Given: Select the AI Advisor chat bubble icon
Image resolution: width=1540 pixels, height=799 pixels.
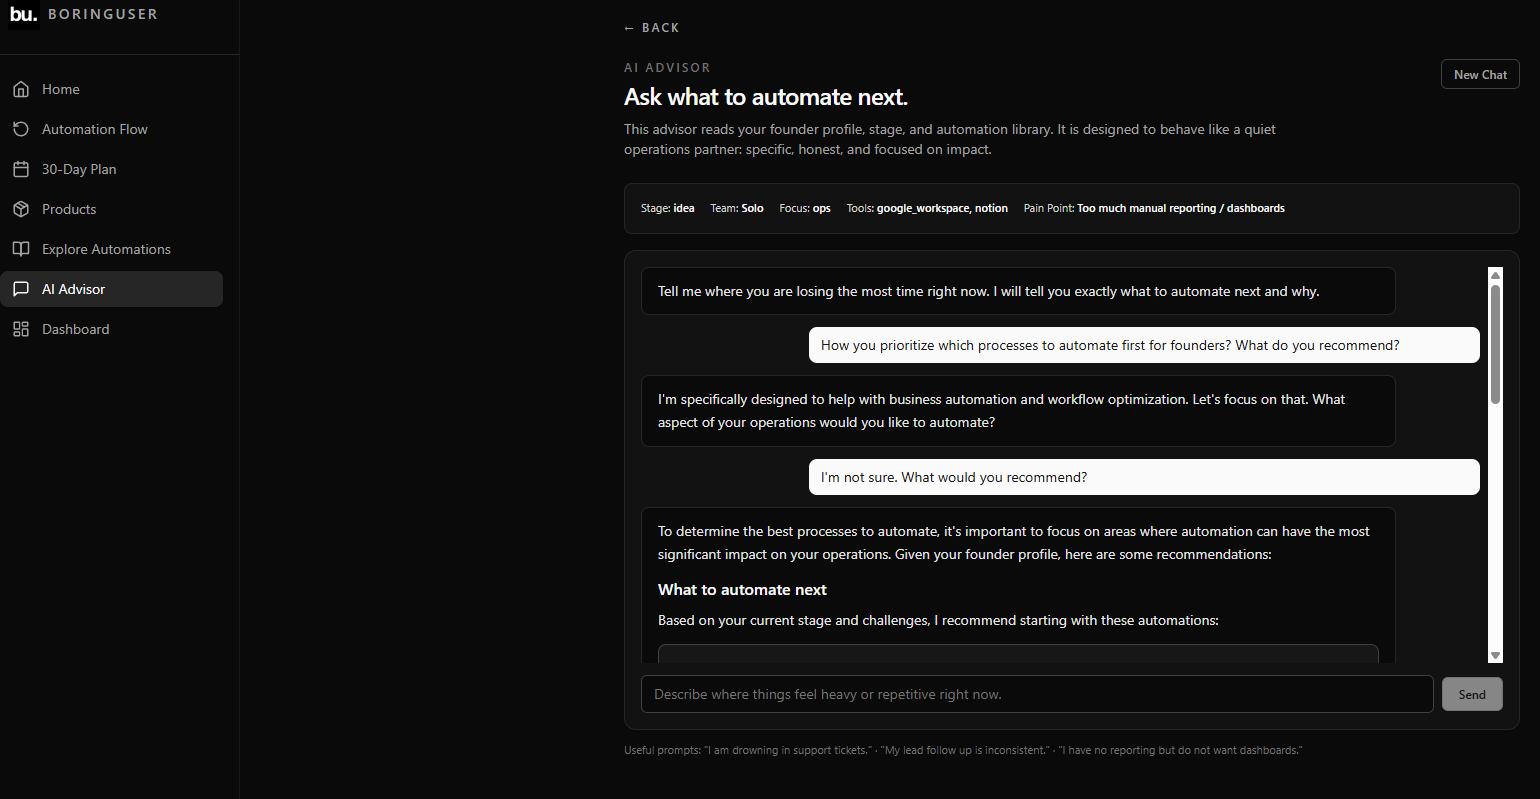Looking at the screenshot, I should [20, 289].
